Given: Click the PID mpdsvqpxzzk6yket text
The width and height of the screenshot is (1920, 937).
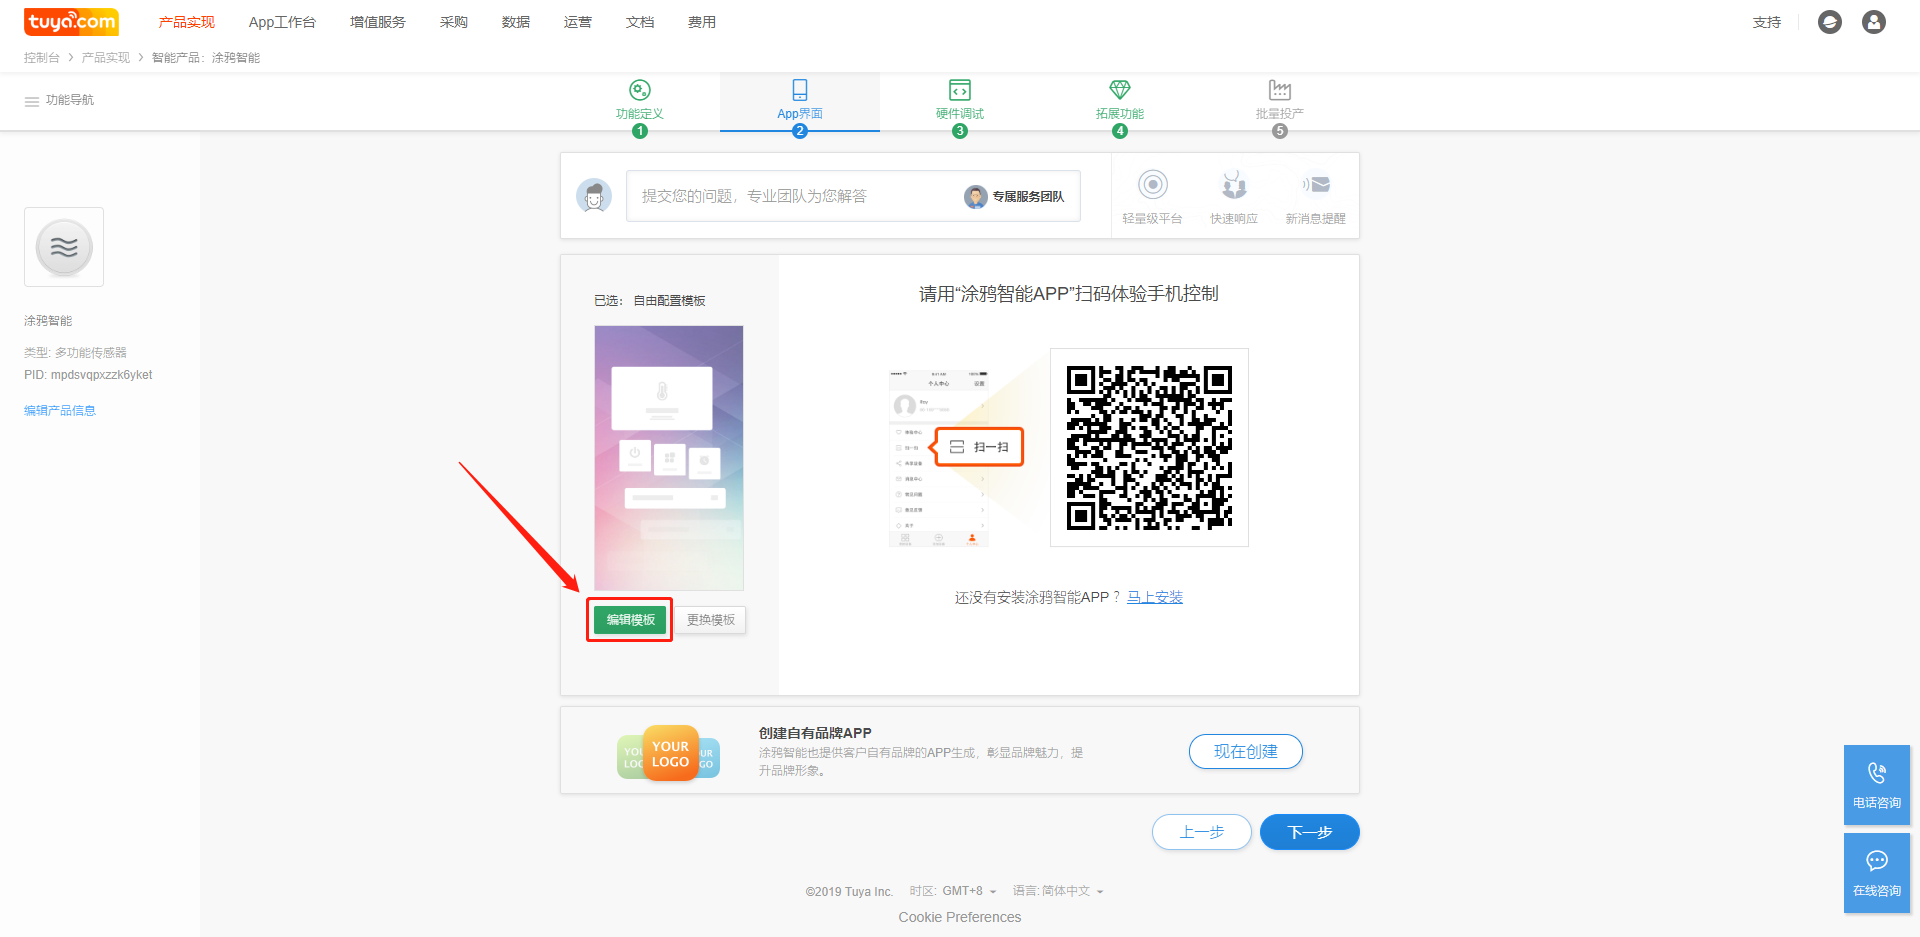Looking at the screenshot, I should (x=88, y=375).
